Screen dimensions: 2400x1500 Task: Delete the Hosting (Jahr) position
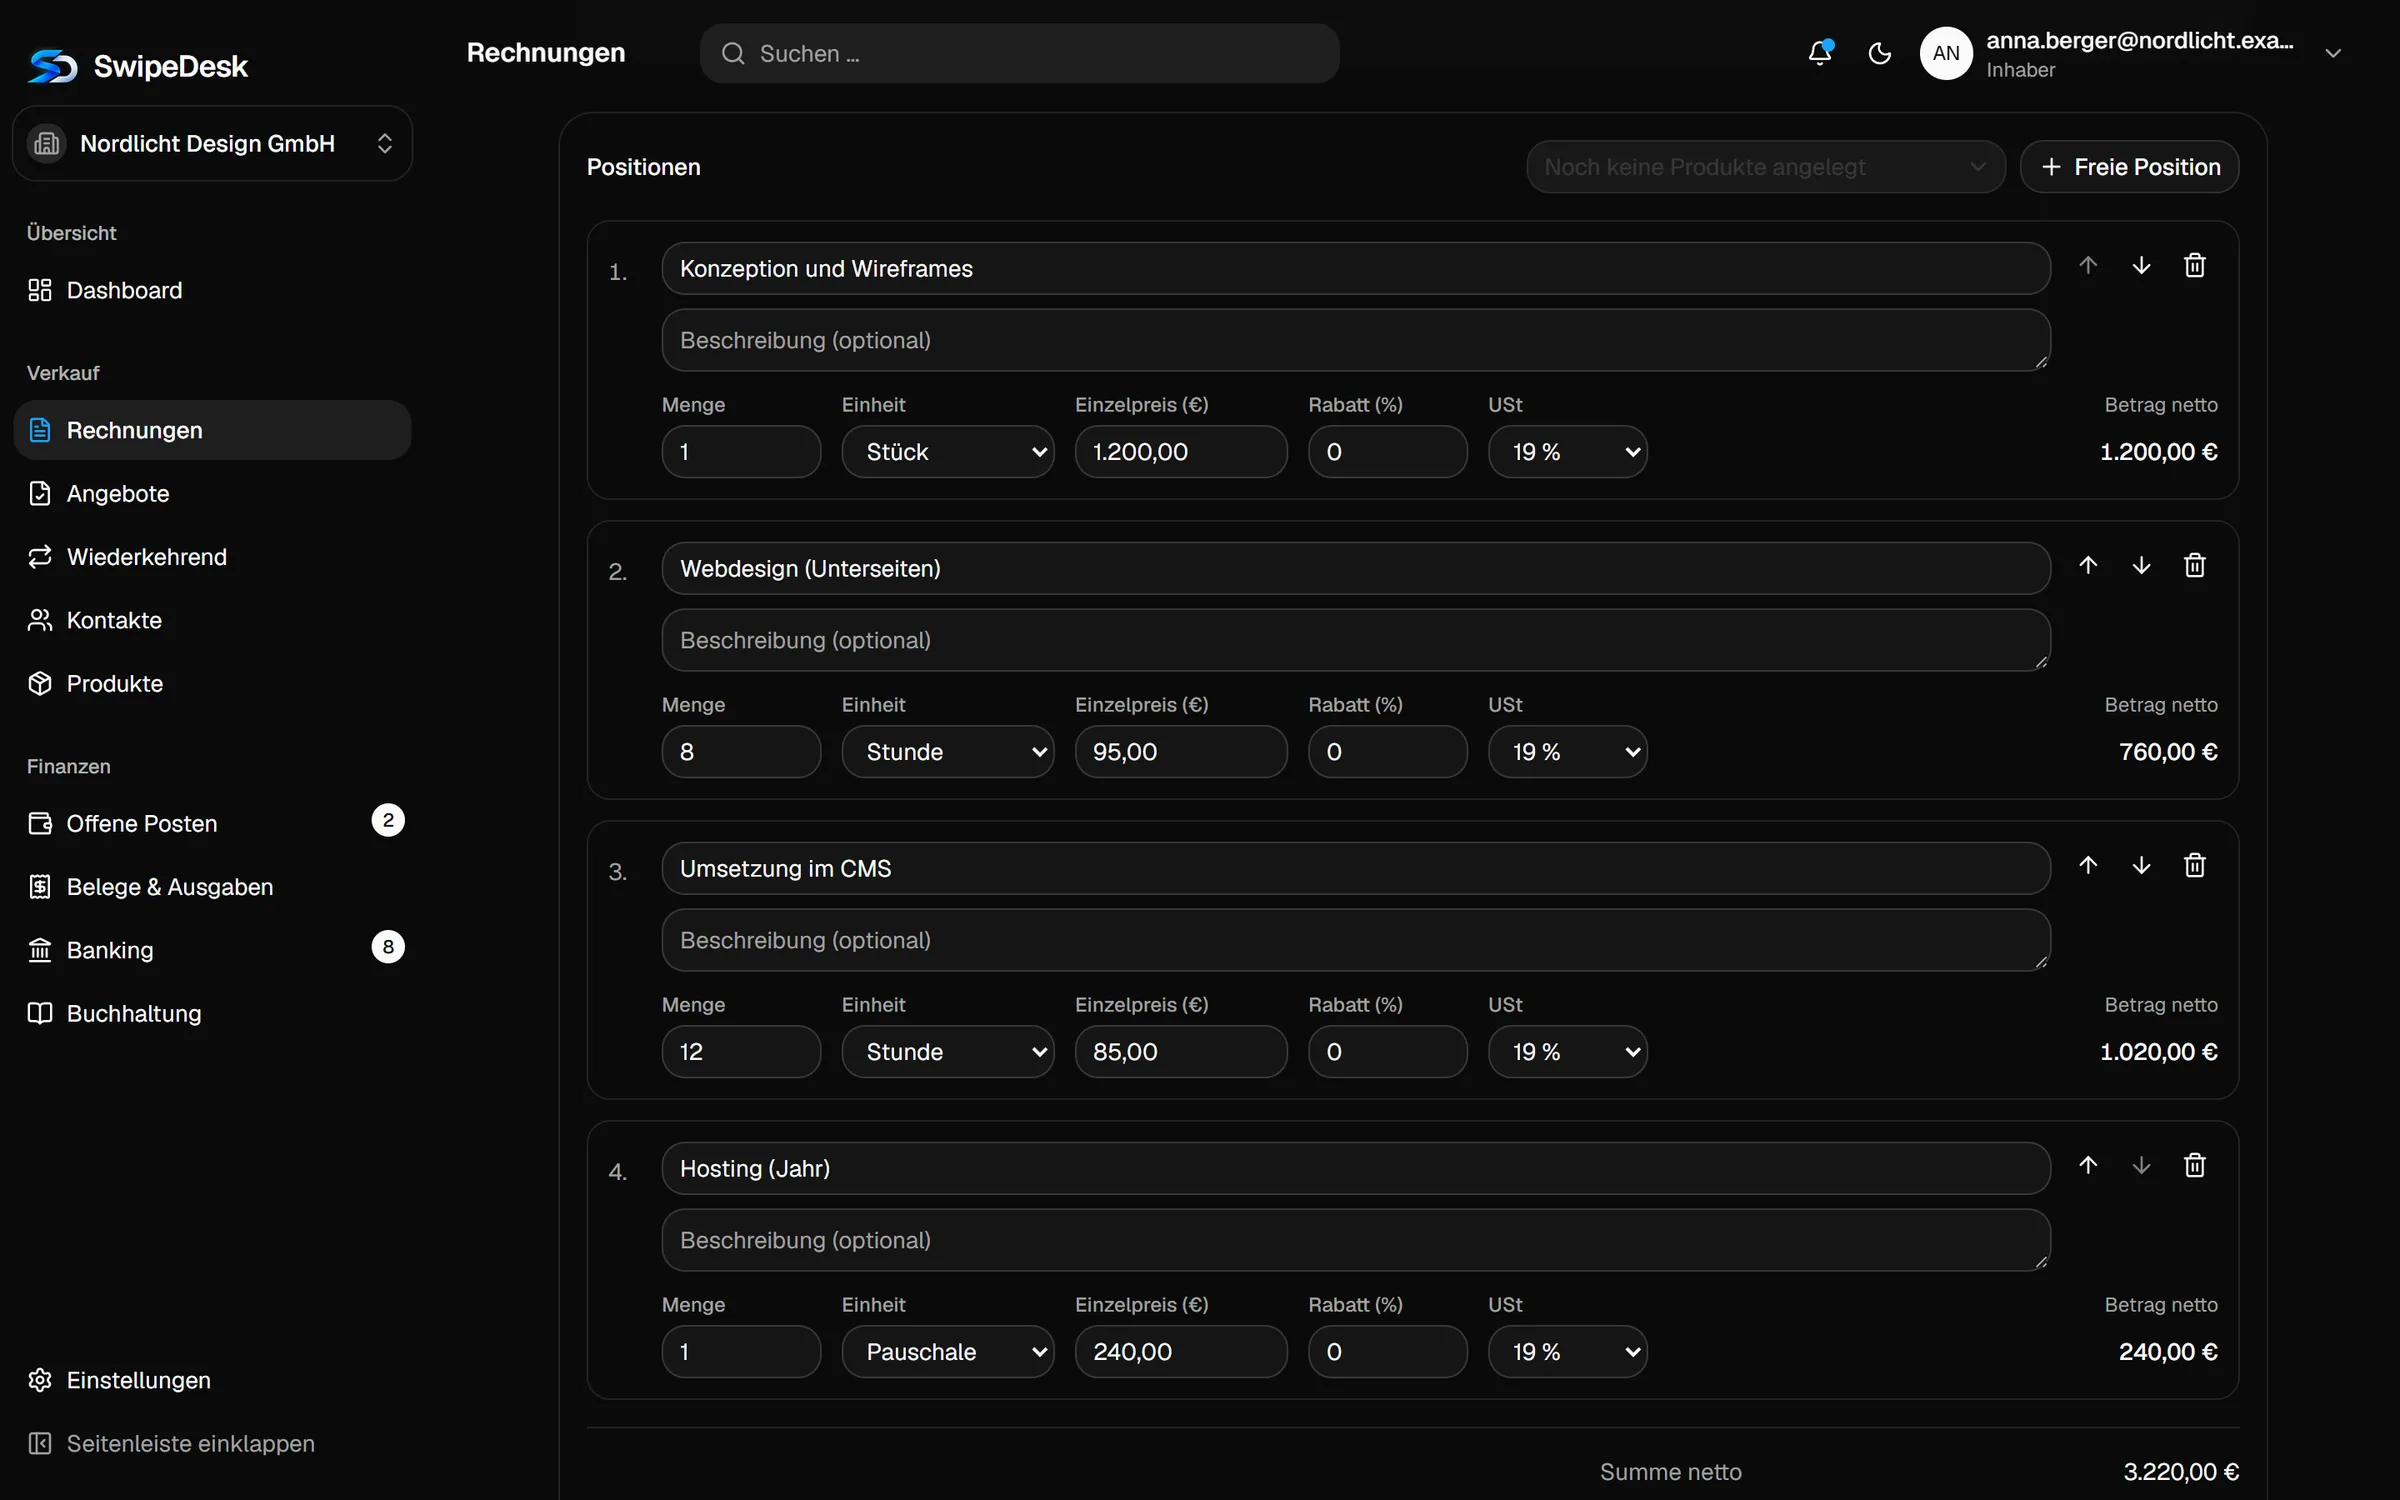(2194, 1165)
